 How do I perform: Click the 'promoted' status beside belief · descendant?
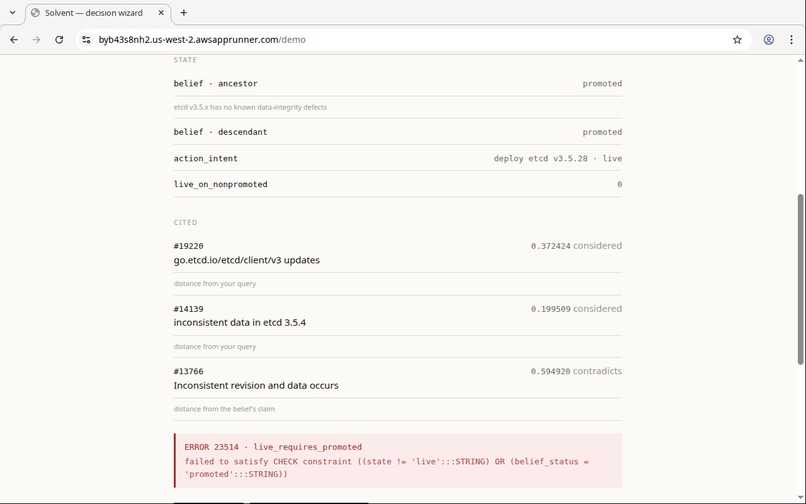click(x=602, y=132)
